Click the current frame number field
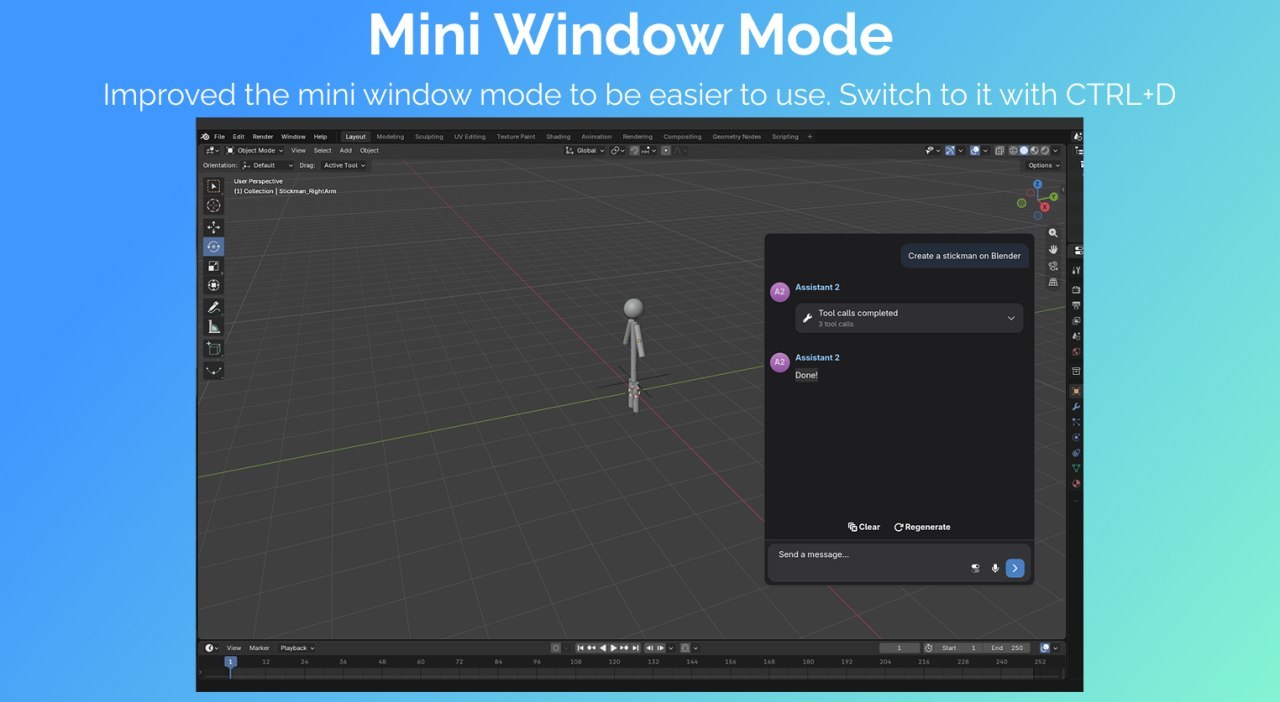 click(899, 648)
